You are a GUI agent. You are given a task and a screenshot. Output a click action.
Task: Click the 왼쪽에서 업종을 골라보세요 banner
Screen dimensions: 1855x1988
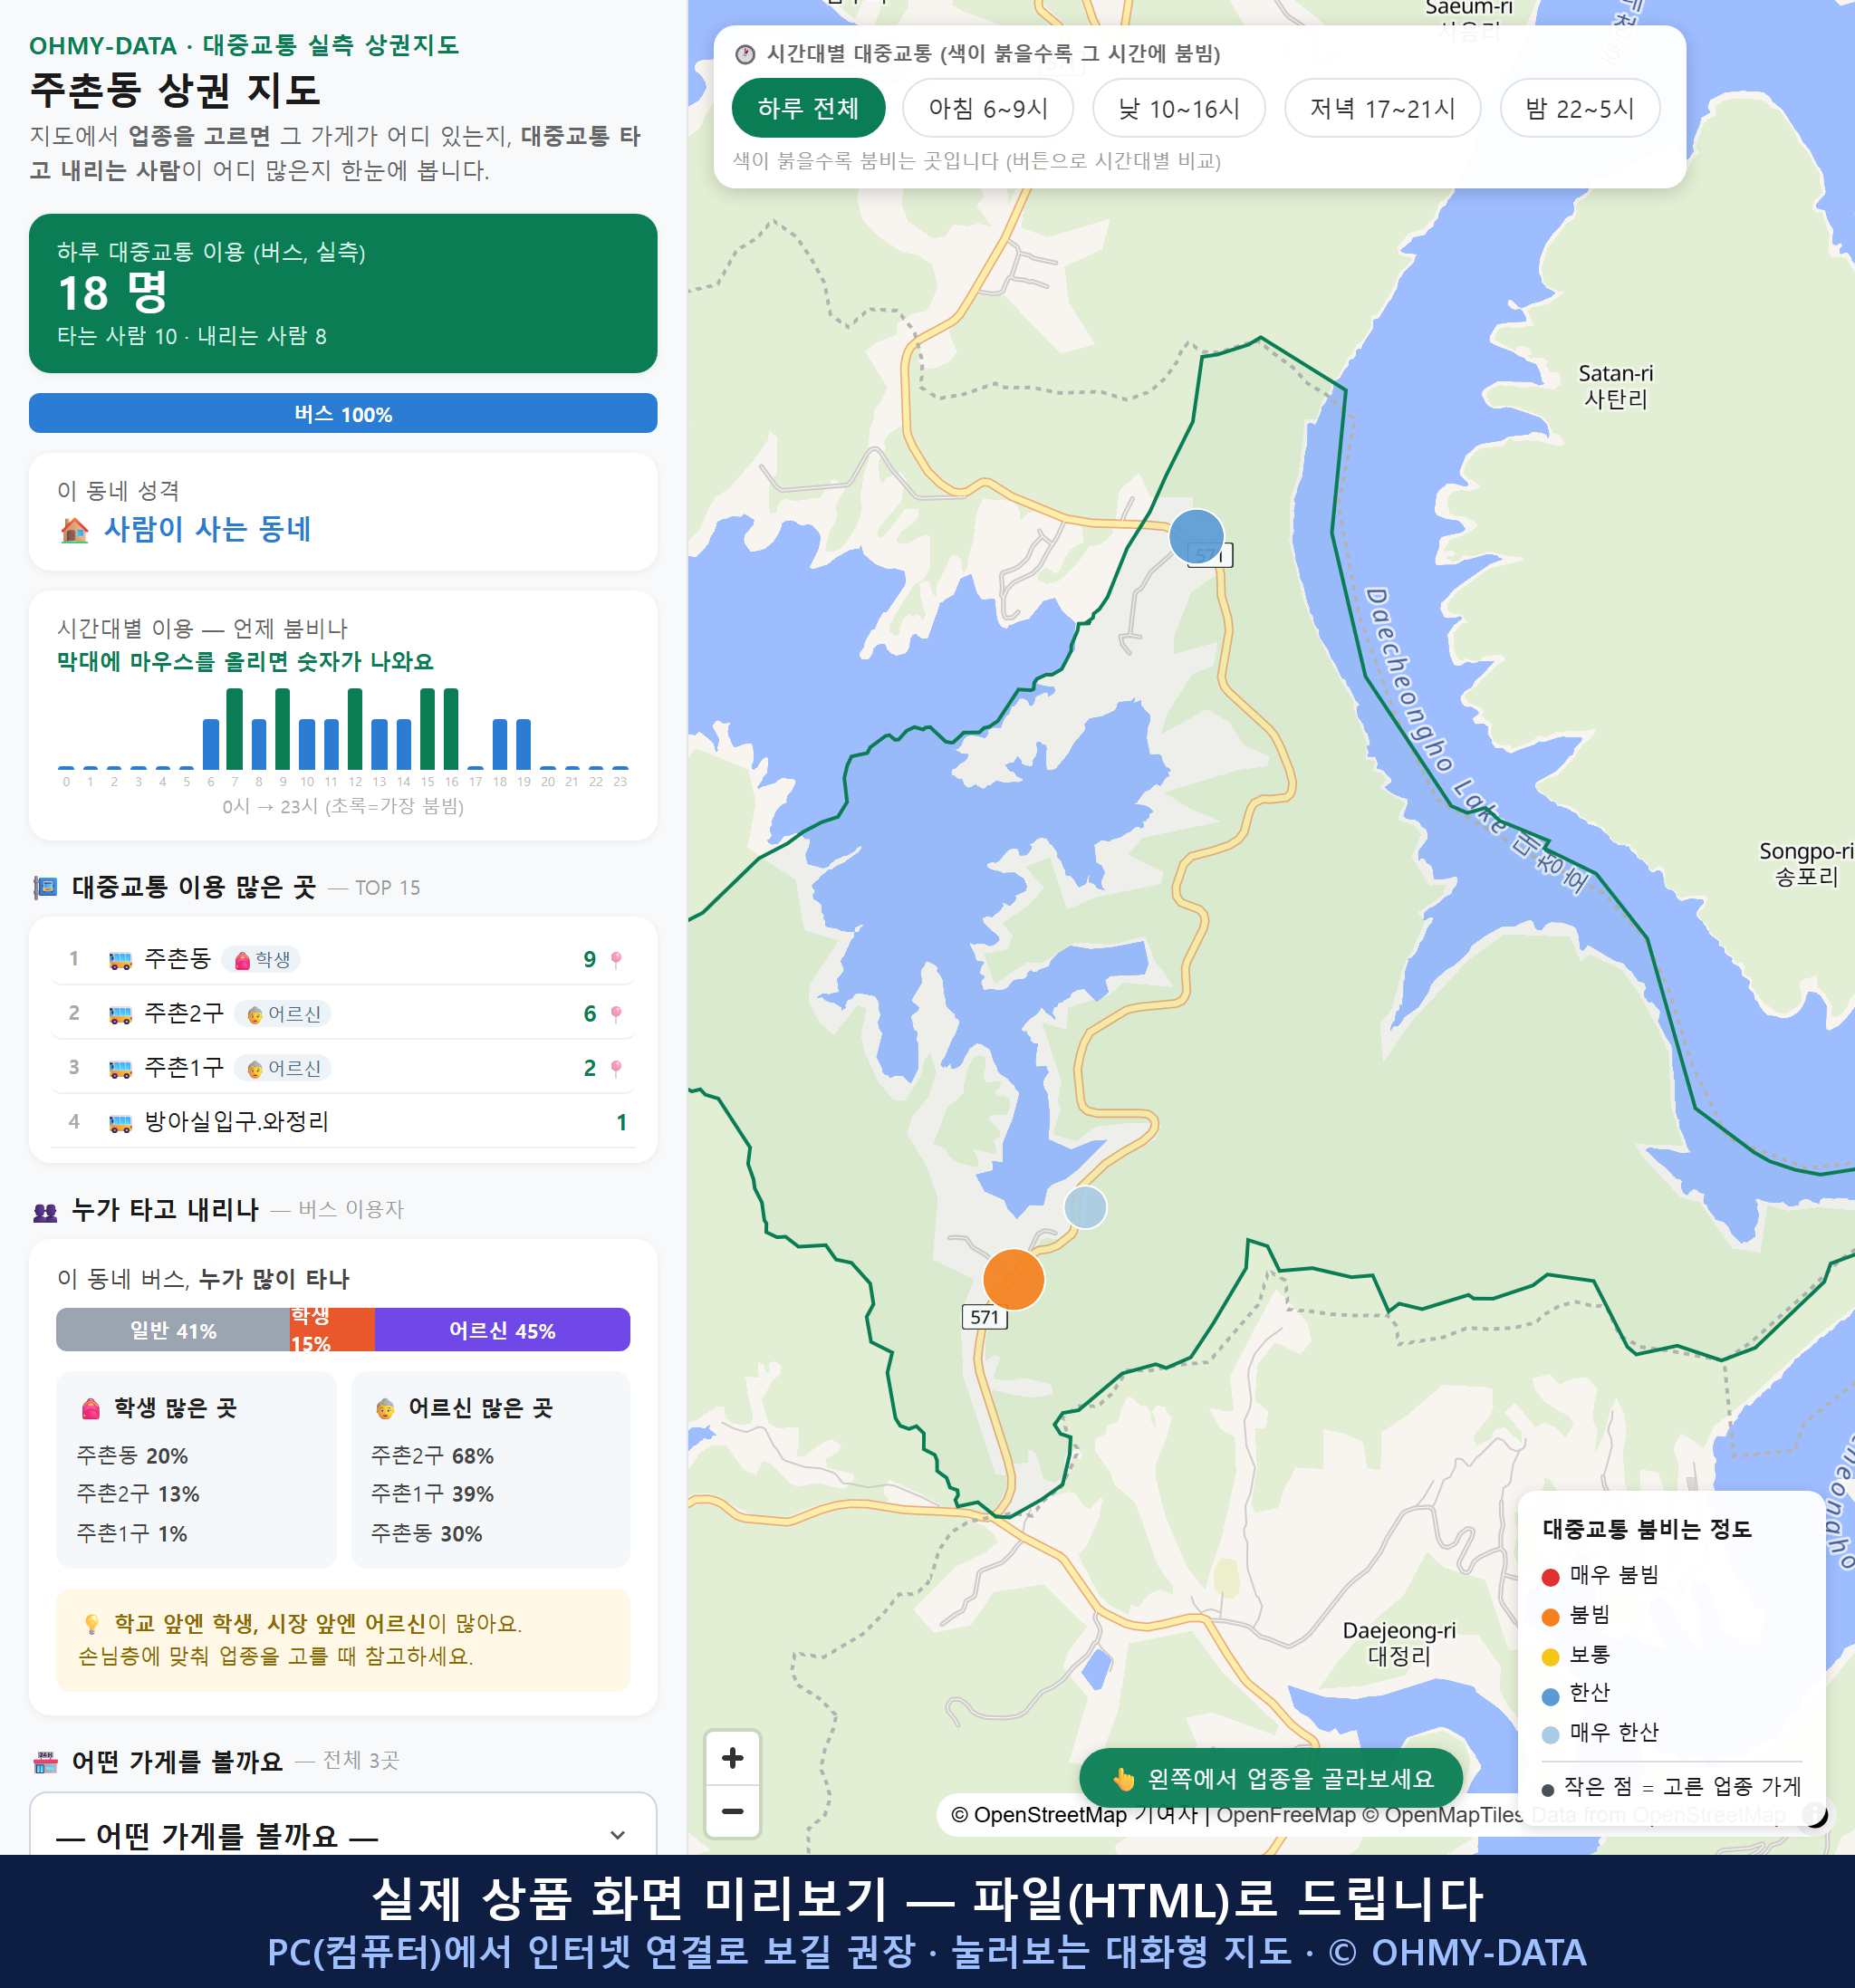1270,1778
